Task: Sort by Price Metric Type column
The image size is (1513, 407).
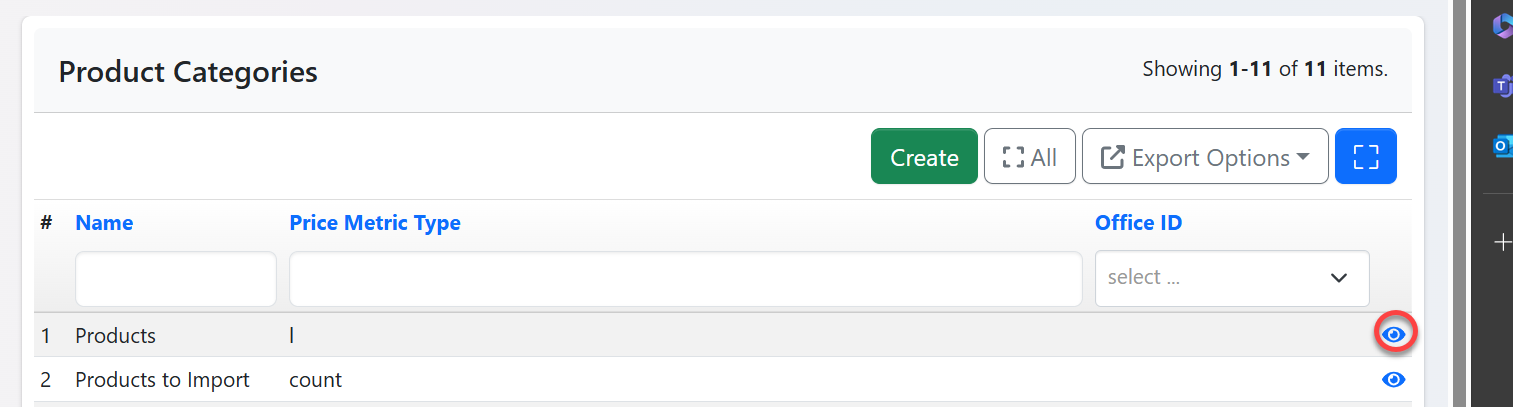Action: click(x=375, y=223)
